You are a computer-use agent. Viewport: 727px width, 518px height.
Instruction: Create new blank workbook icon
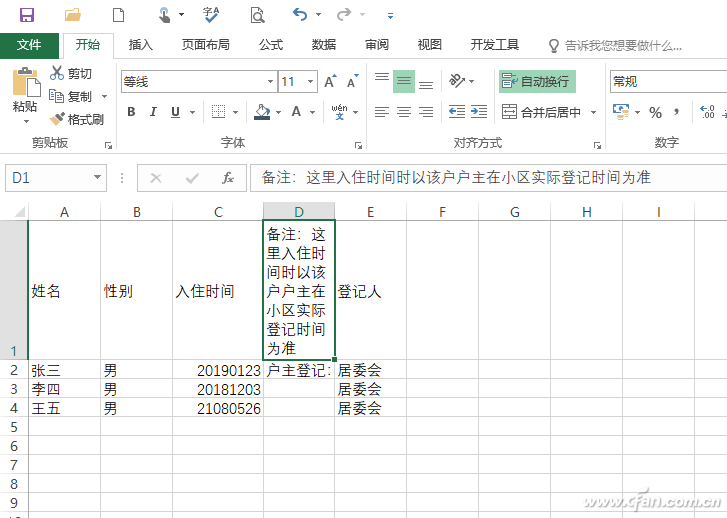pos(119,15)
